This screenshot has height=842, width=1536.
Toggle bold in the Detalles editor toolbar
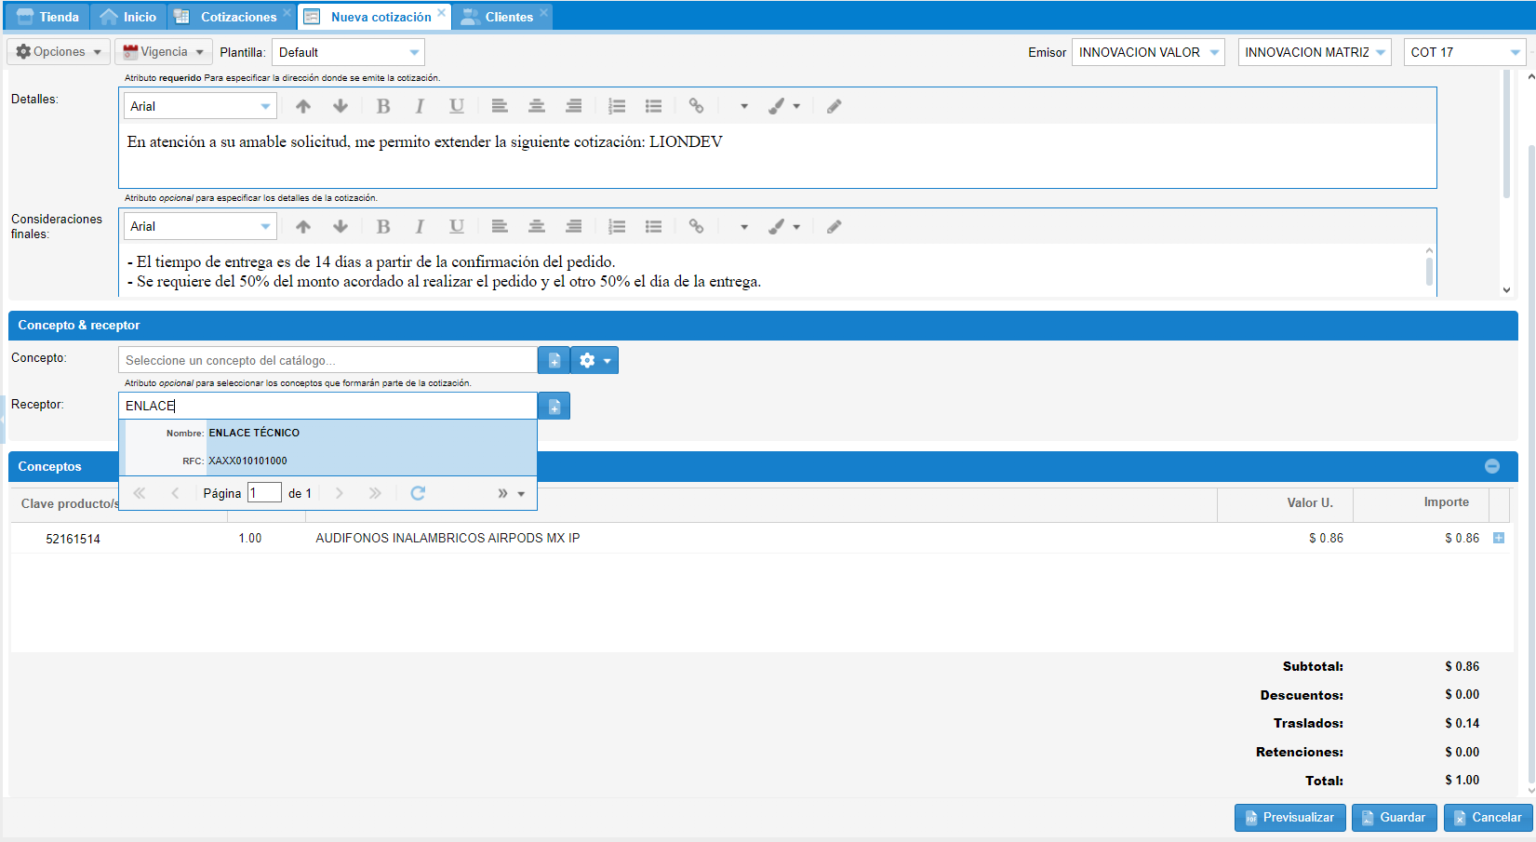pyautogui.click(x=383, y=106)
